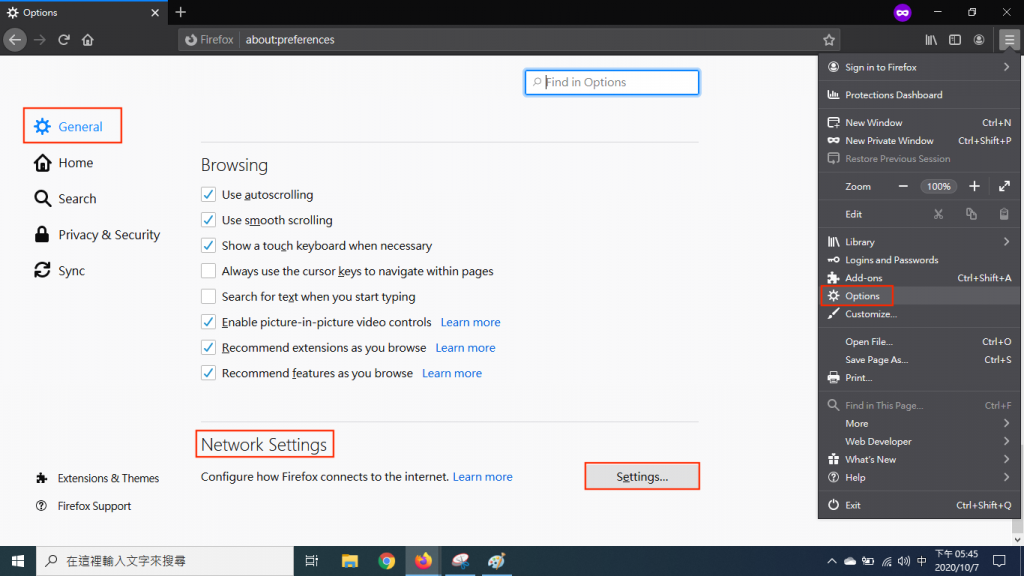1024x576 pixels.
Task: Open the Firefox account toolbar icon
Action: pyautogui.click(x=978, y=40)
